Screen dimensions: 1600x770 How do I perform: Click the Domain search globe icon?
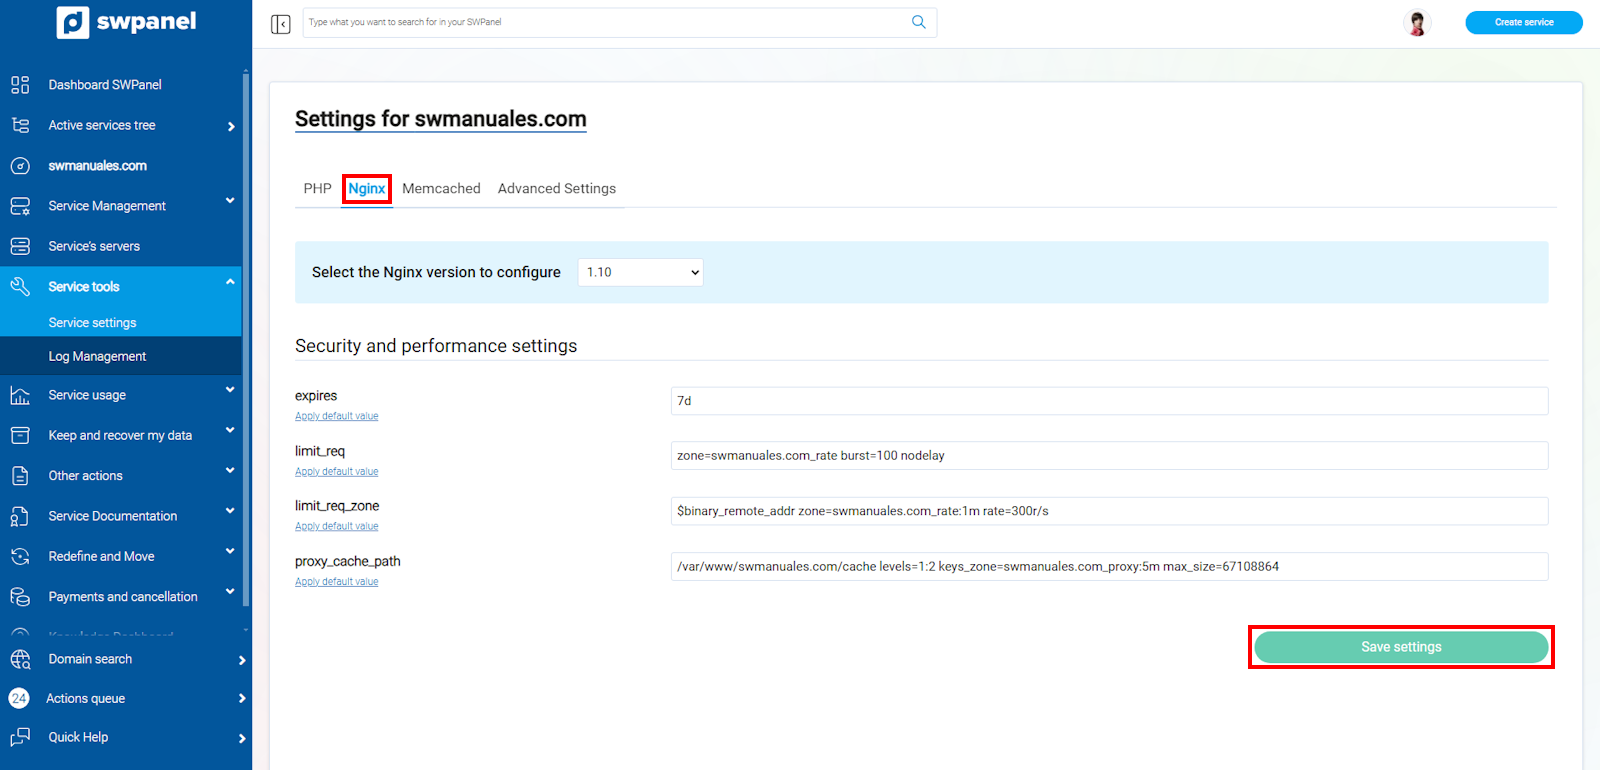coord(20,659)
